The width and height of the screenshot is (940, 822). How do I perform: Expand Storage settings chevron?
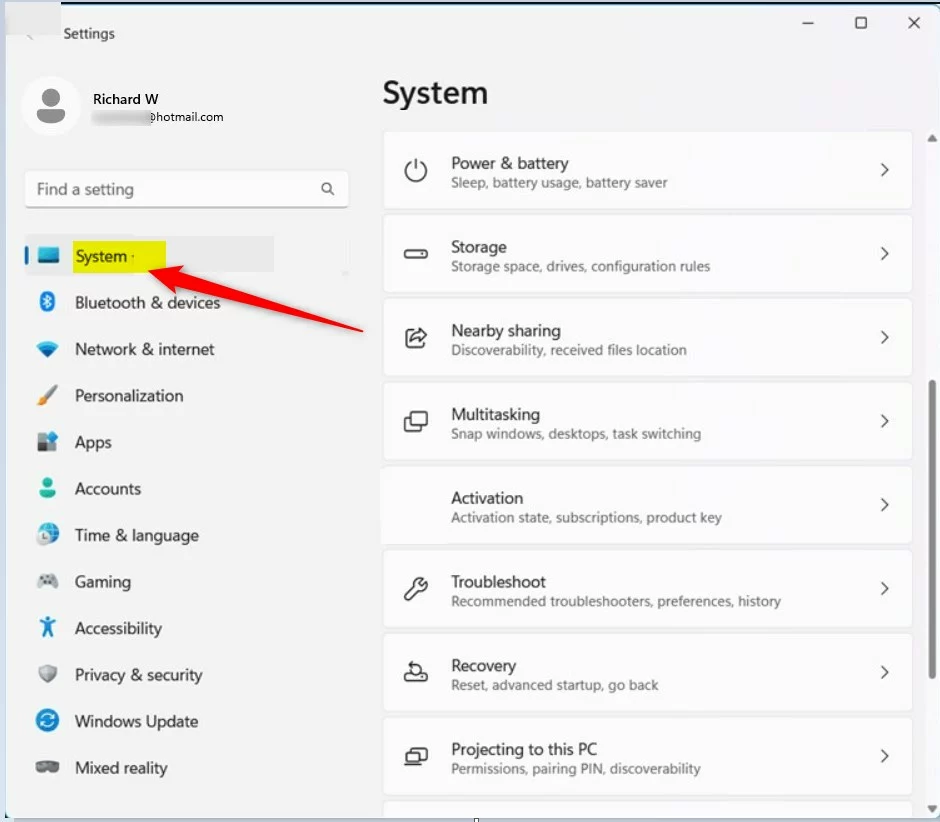(x=884, y=254)
